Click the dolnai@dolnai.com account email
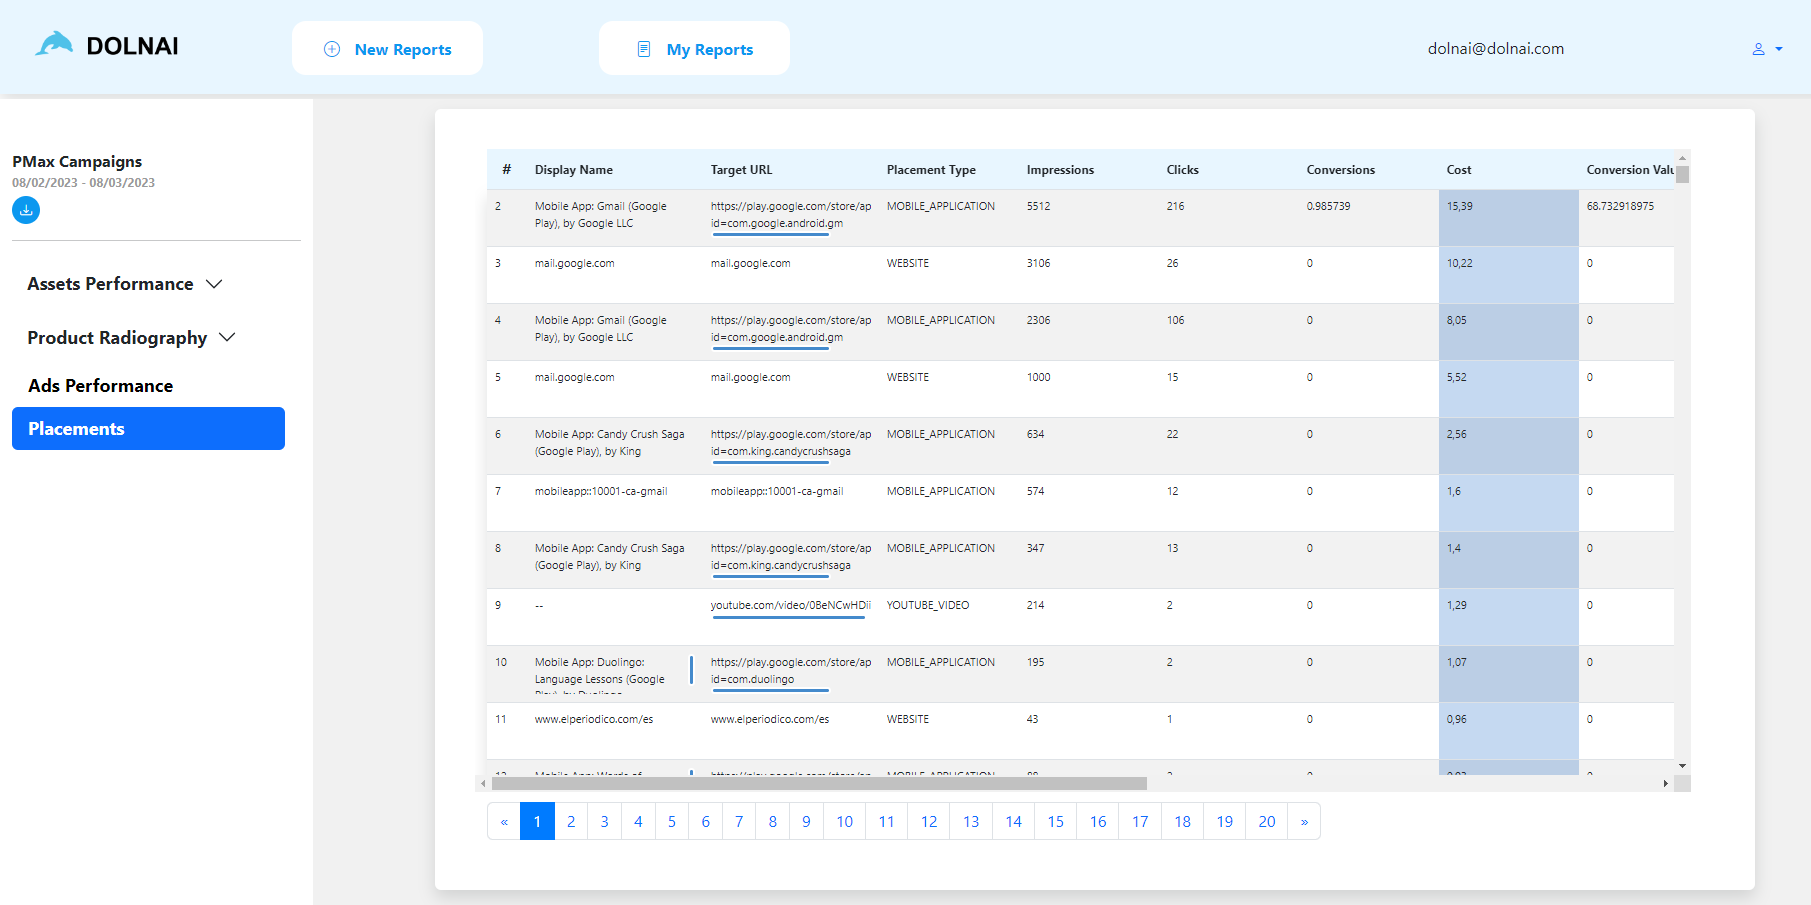This screenshot has height=905, width=1811. (1495, 49)
